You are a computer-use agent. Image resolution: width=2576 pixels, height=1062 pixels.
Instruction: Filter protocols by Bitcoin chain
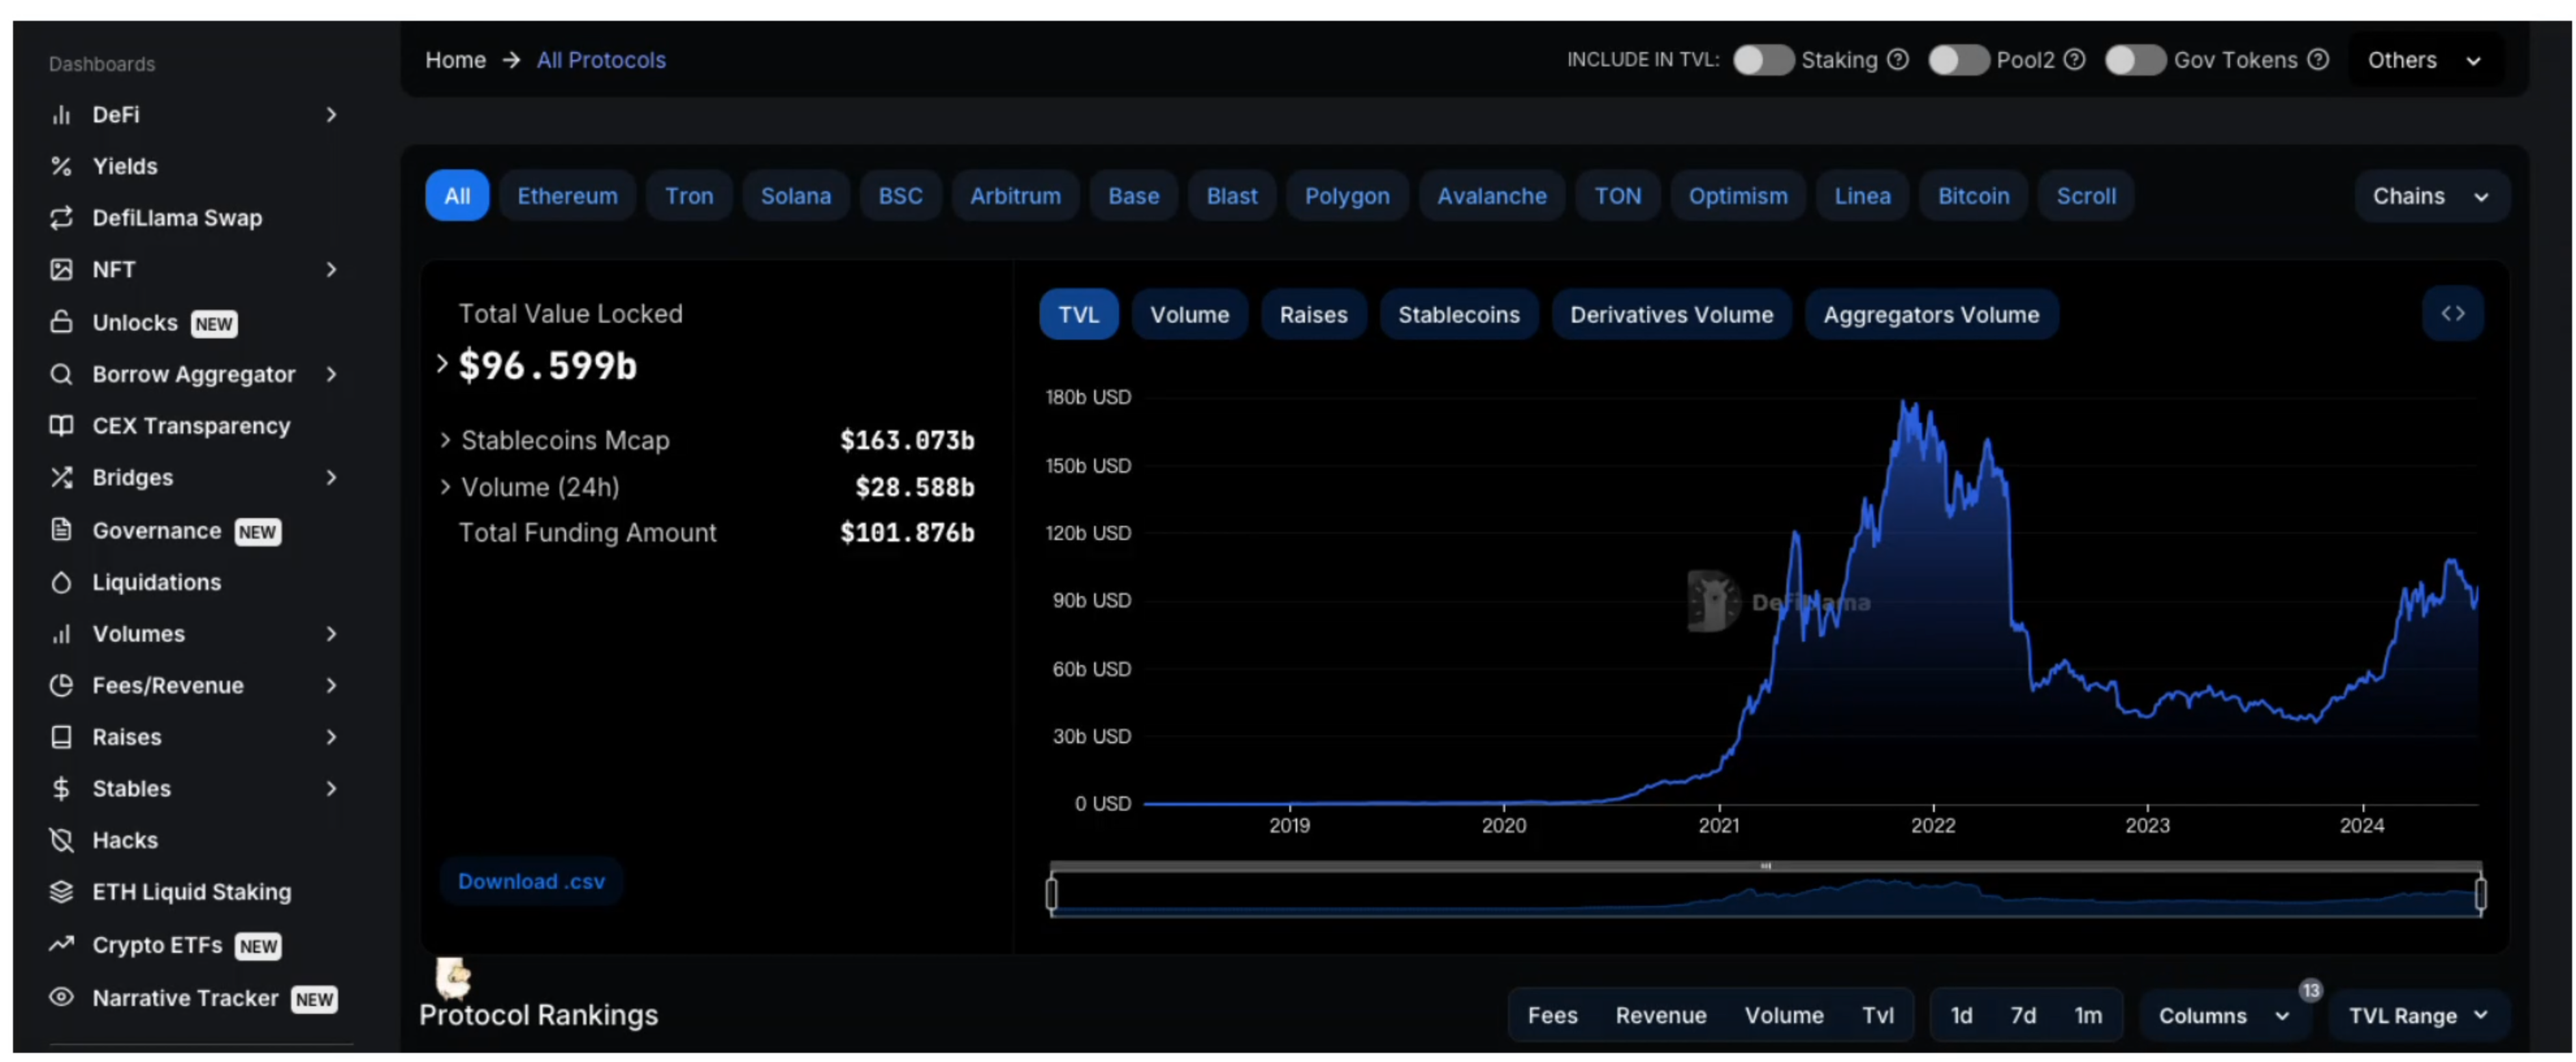pyautogui.click(x=1973, y=196)
